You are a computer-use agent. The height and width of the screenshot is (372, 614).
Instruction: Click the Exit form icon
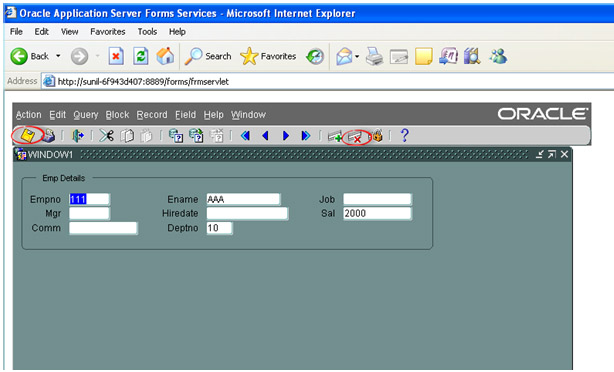(78, 136)
